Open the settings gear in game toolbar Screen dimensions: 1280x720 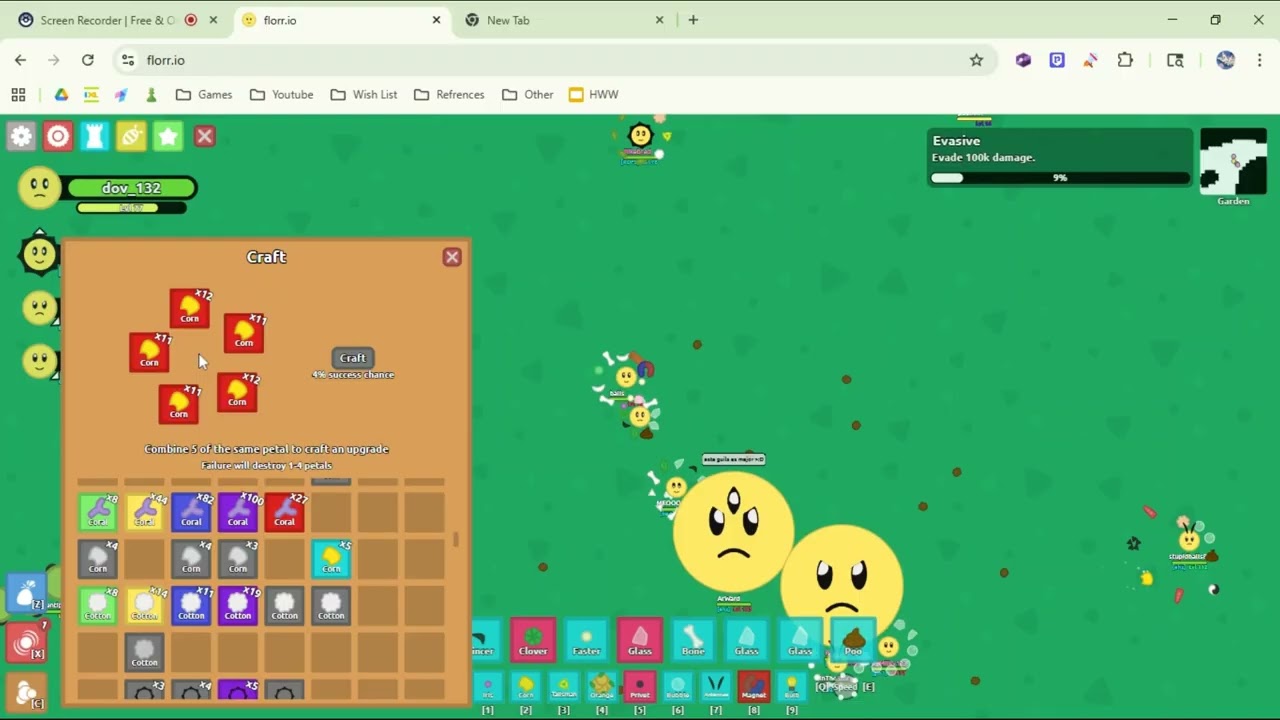(21, 136)
